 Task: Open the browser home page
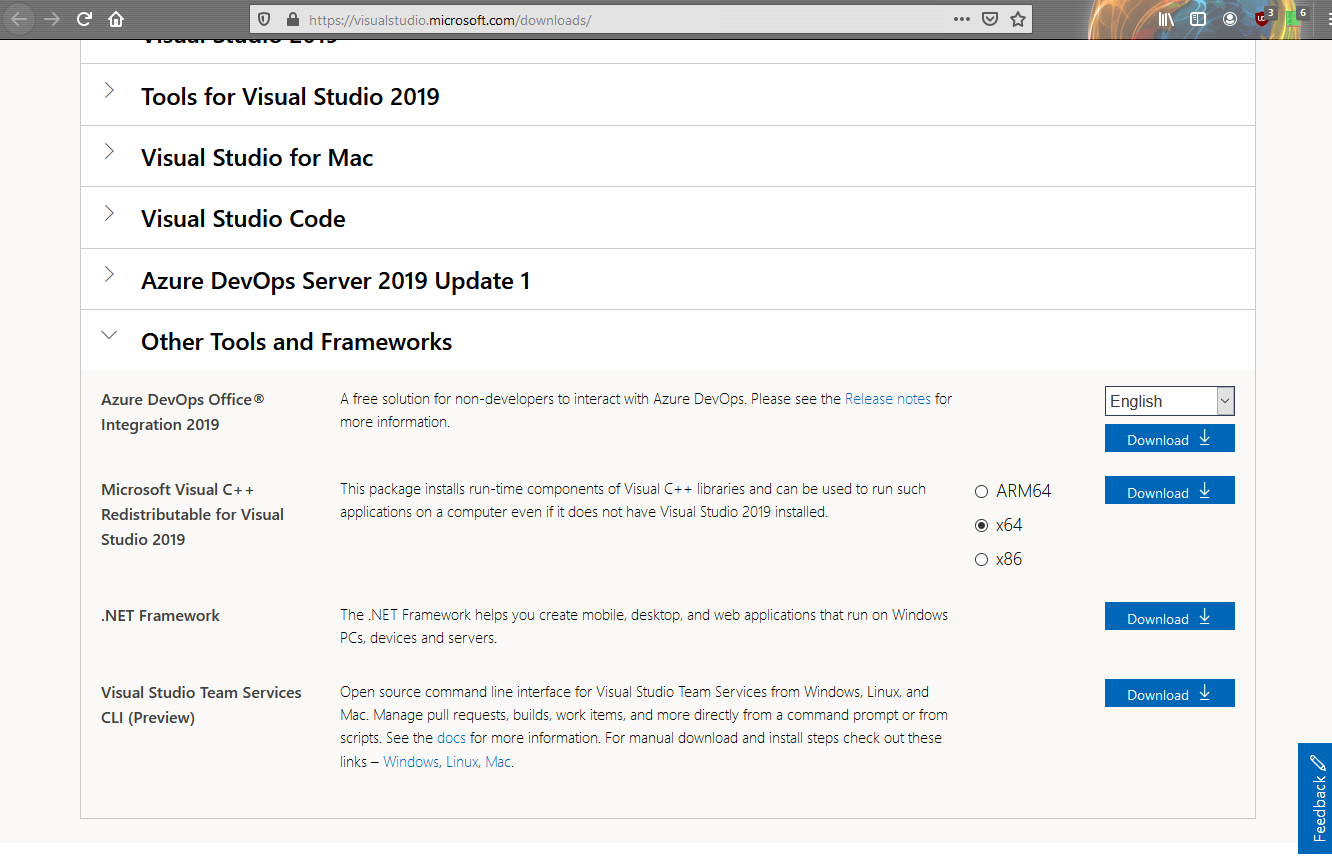[x=116, y=19]
